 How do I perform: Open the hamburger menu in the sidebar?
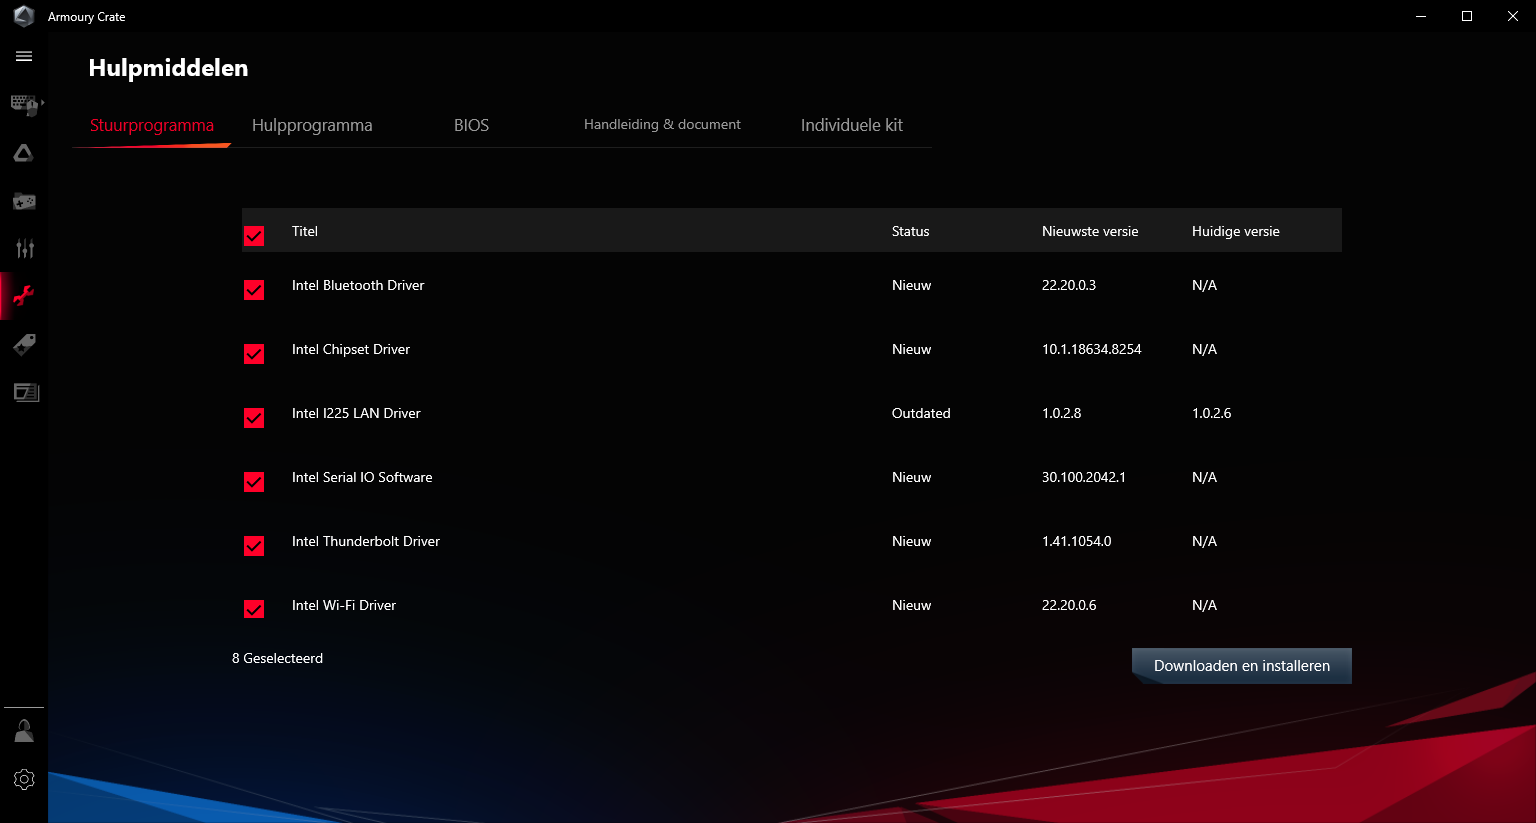click(24, 57)
